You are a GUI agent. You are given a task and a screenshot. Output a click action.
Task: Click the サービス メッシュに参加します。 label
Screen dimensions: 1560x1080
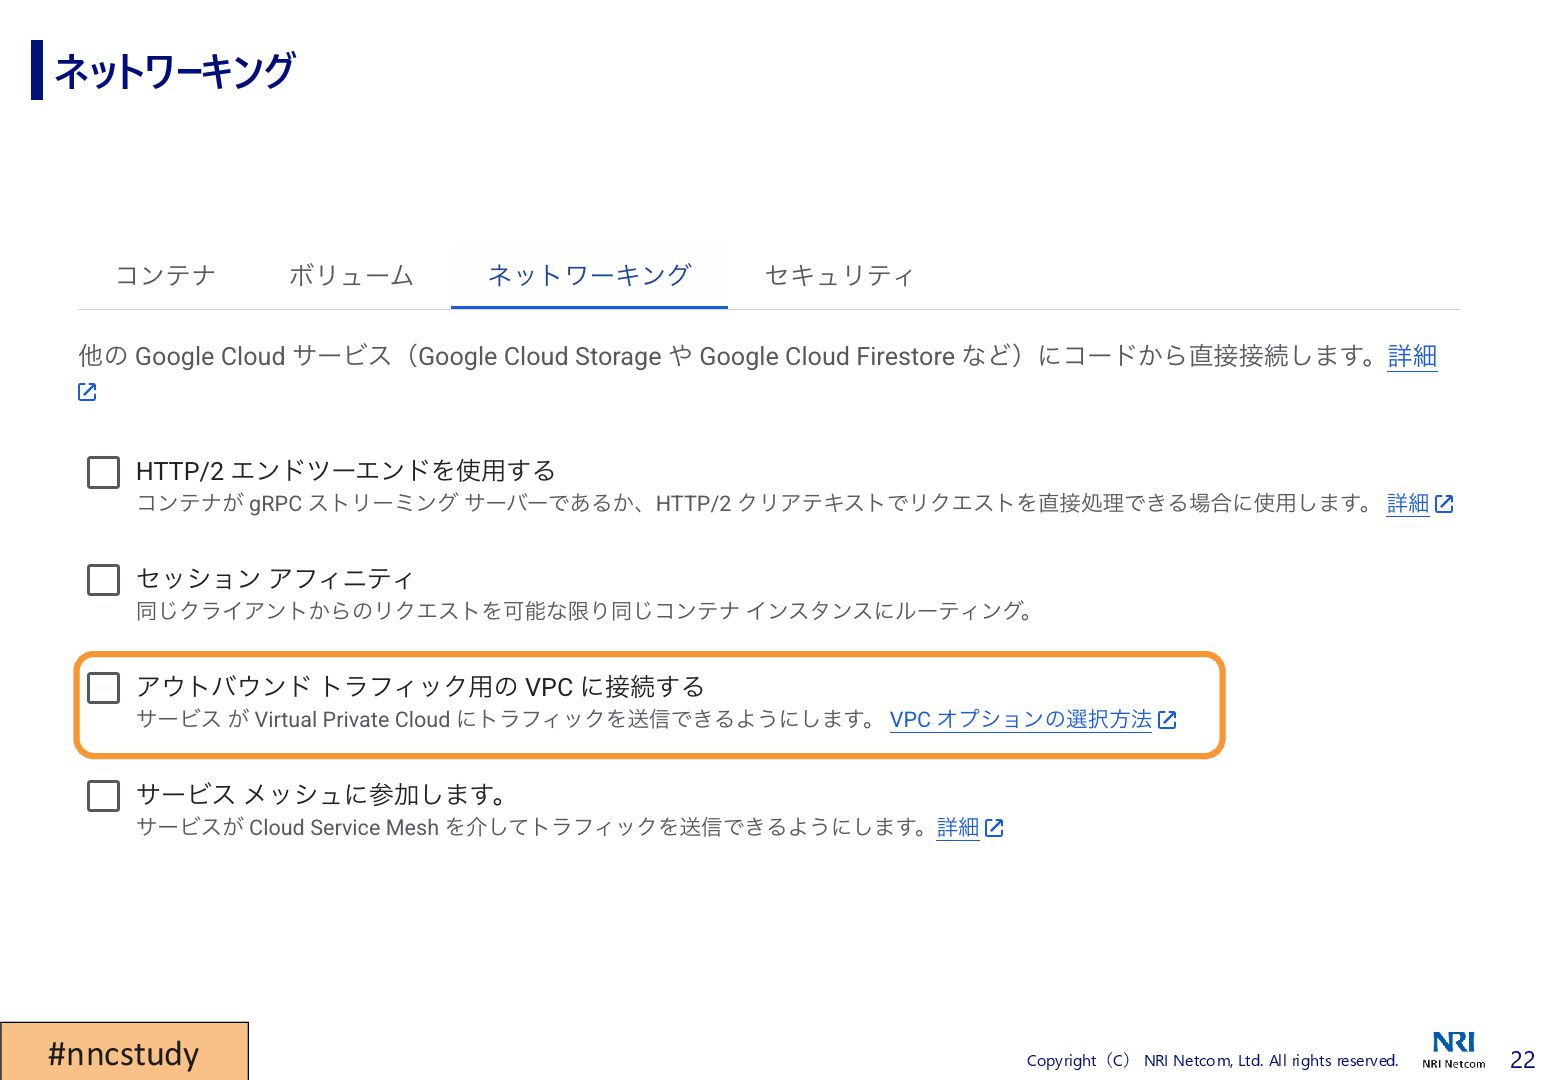(x=323, y=795)
